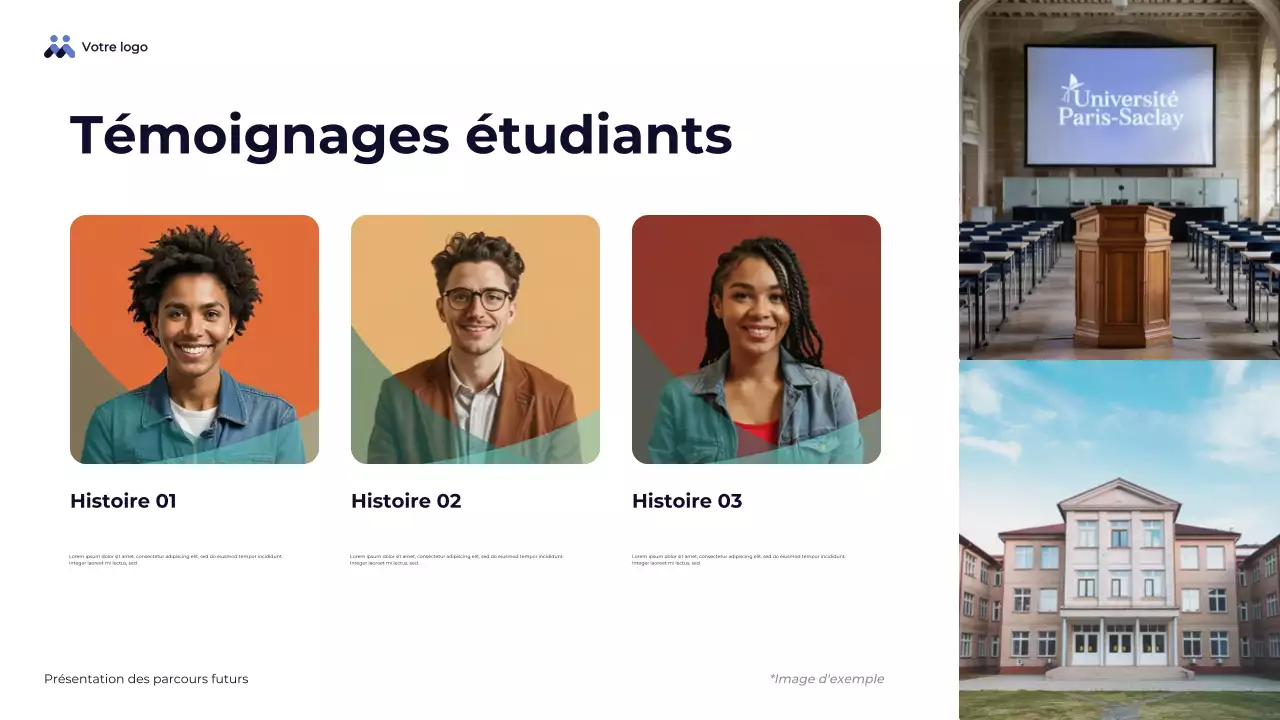1280x720 pixels.
Task: Select the "Histoire 02" heading
Action: click(x=406, y=501)
